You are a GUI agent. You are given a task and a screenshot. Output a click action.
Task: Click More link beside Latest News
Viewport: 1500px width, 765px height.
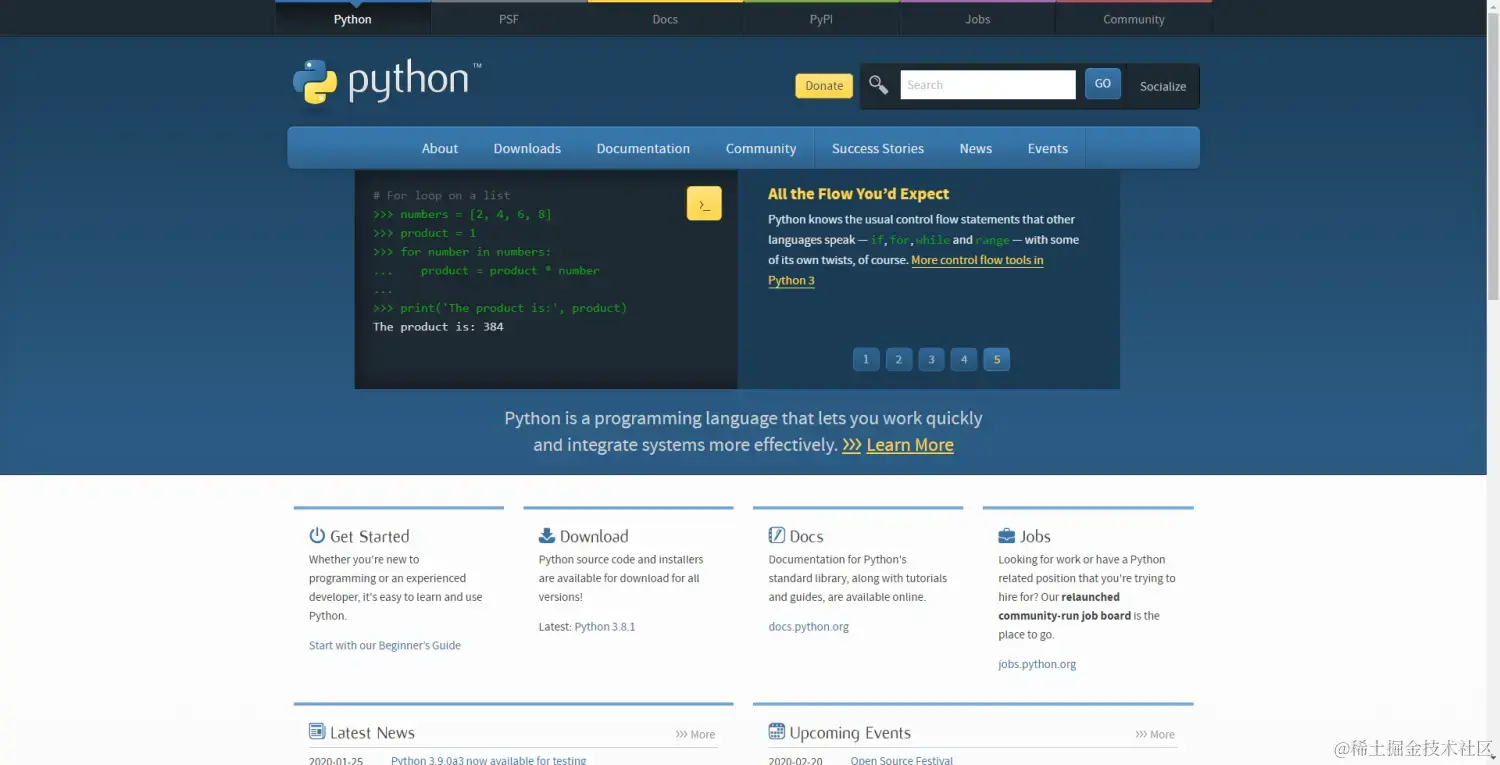696,734
